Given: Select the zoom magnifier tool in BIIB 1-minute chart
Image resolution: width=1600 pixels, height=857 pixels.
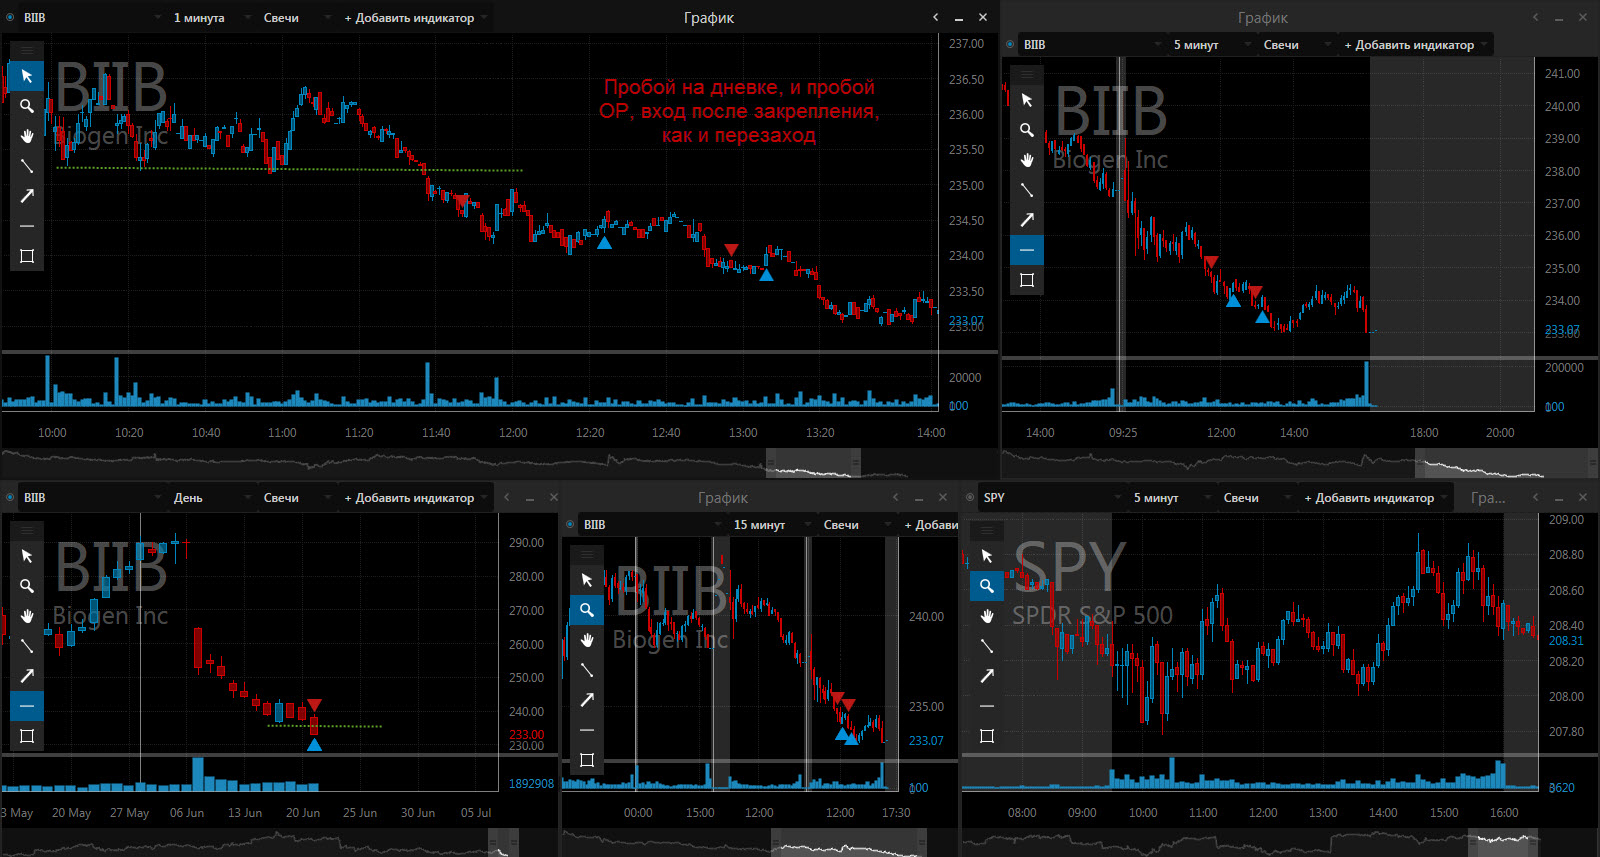Looking at the screenshot, I should point(27,106).
